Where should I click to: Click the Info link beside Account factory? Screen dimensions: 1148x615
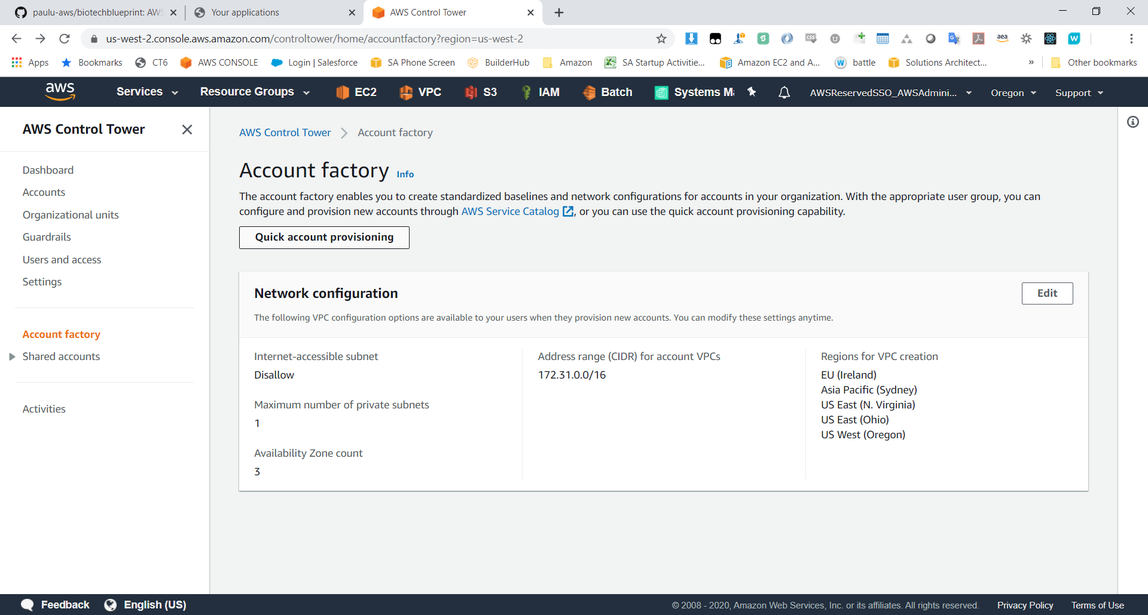pyautogui.click(x=405, y=174)
